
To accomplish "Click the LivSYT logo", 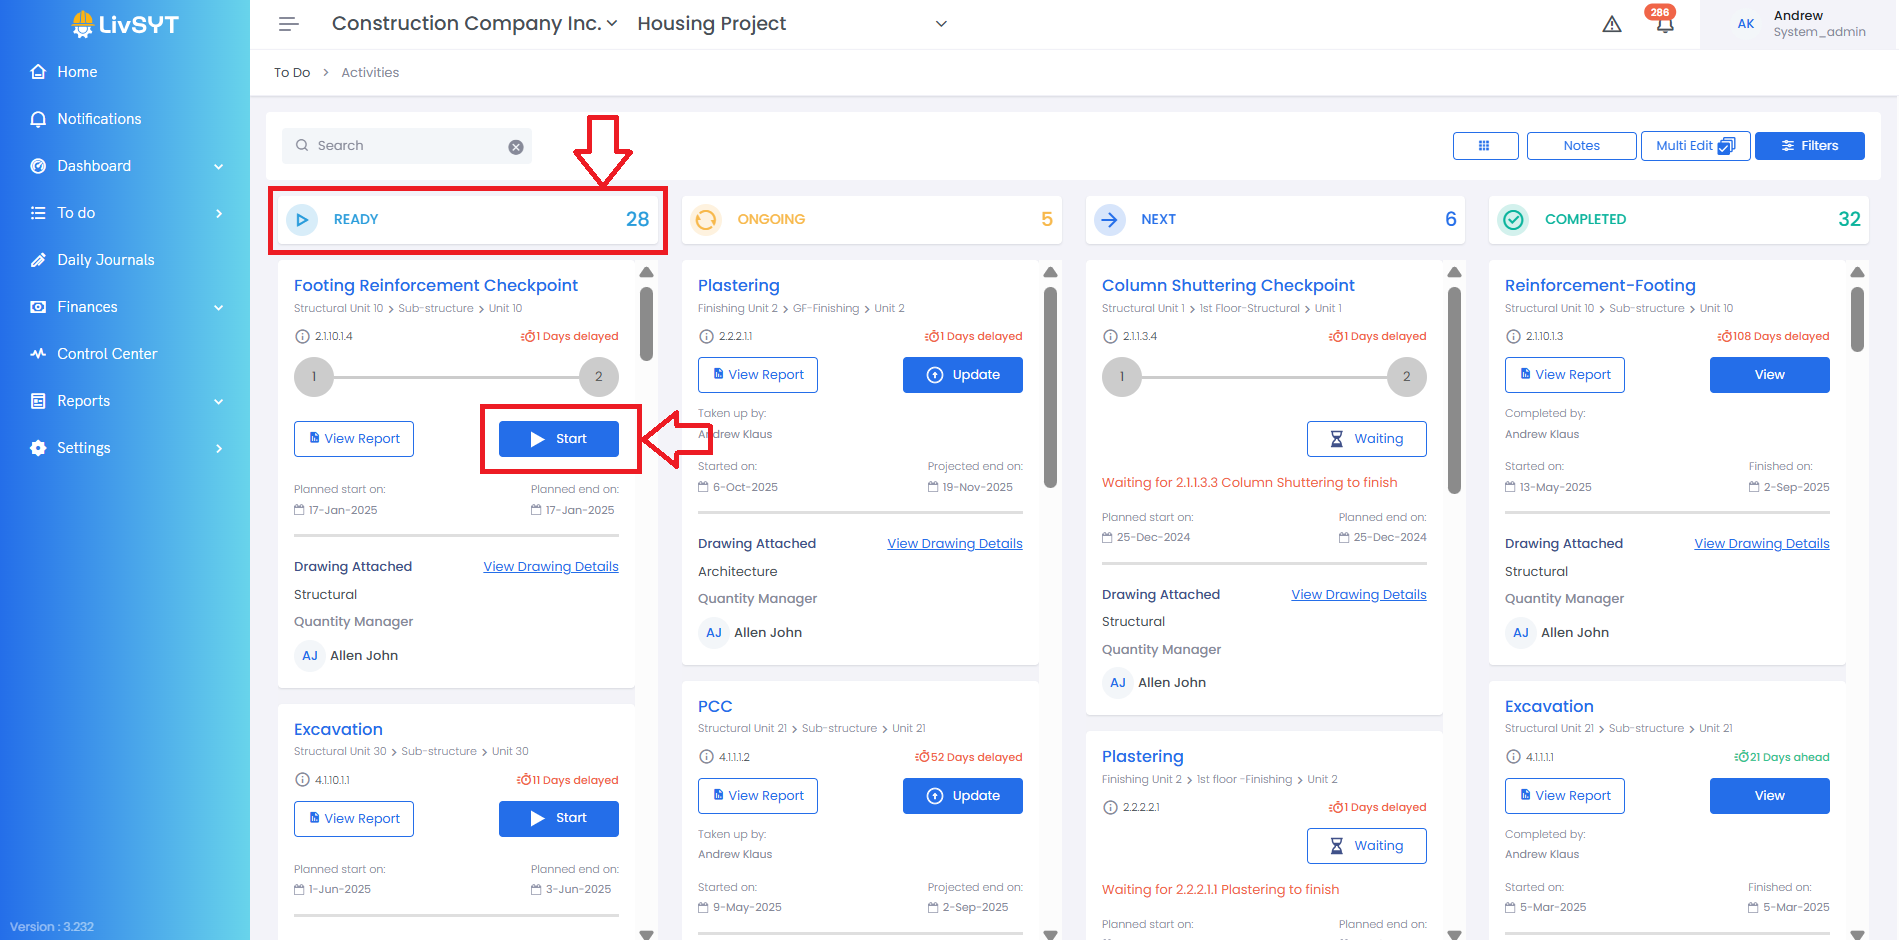I will [x=125, y=25].
